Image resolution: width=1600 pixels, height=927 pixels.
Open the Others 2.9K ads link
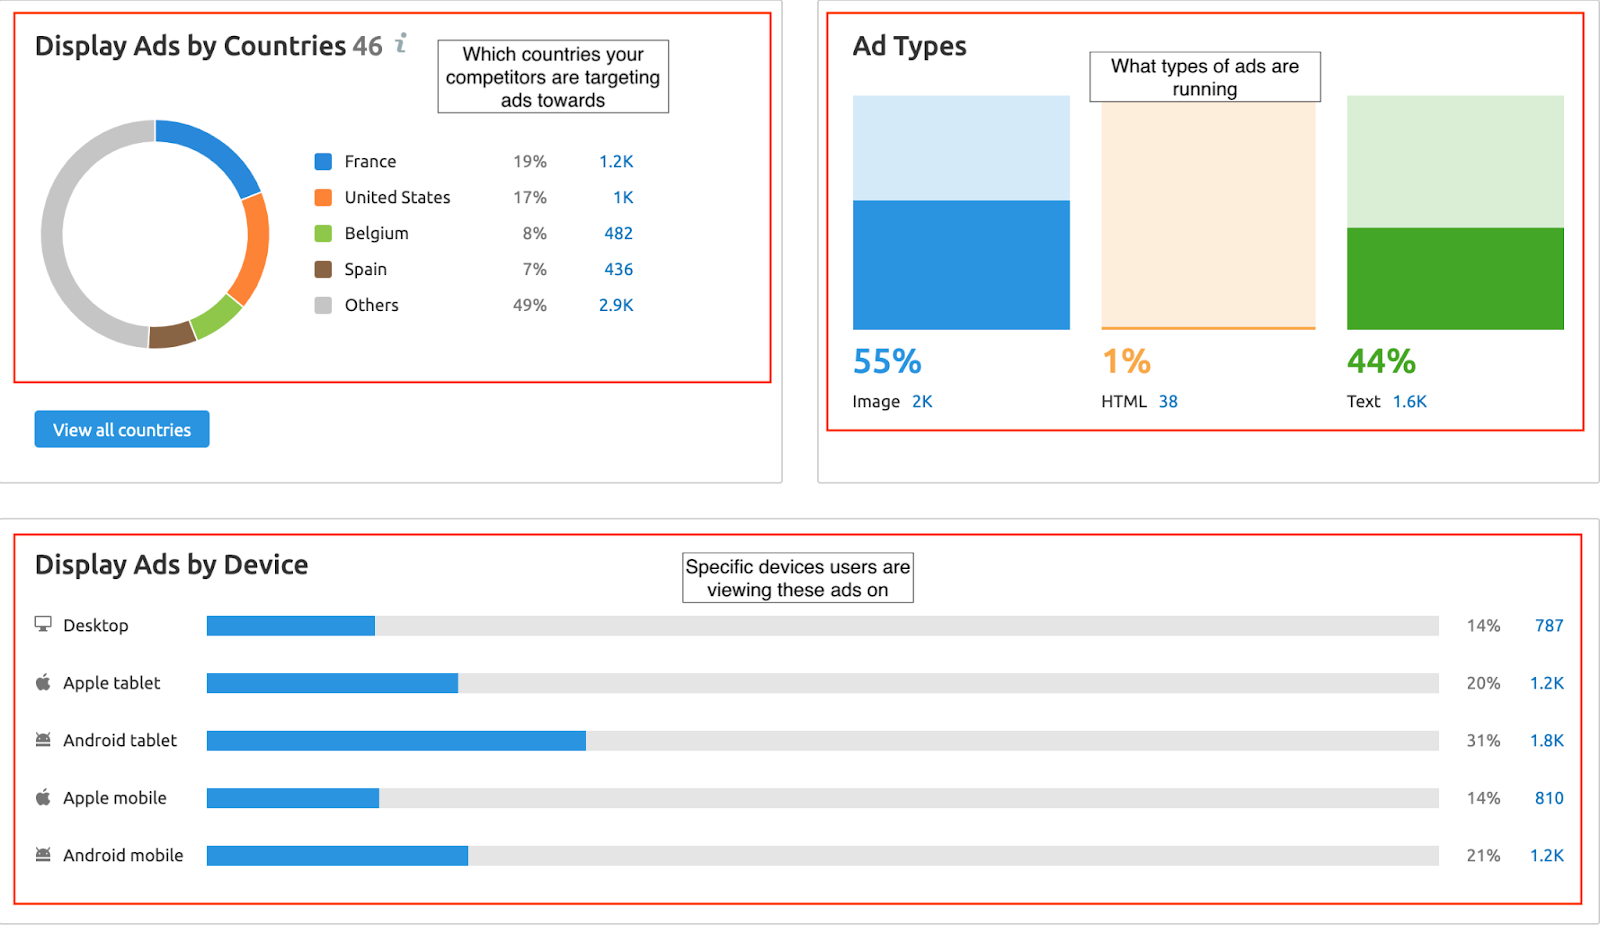click(616, 305)
